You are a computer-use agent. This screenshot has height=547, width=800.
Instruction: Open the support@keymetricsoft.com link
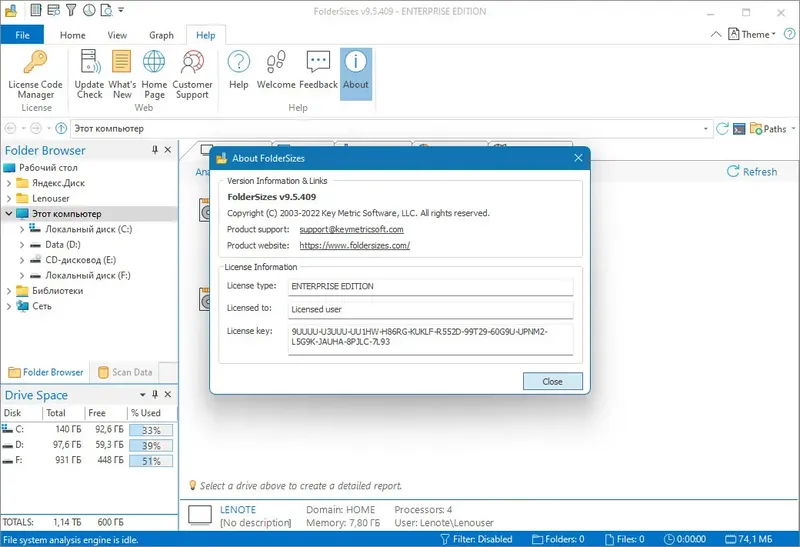(352, 230)
